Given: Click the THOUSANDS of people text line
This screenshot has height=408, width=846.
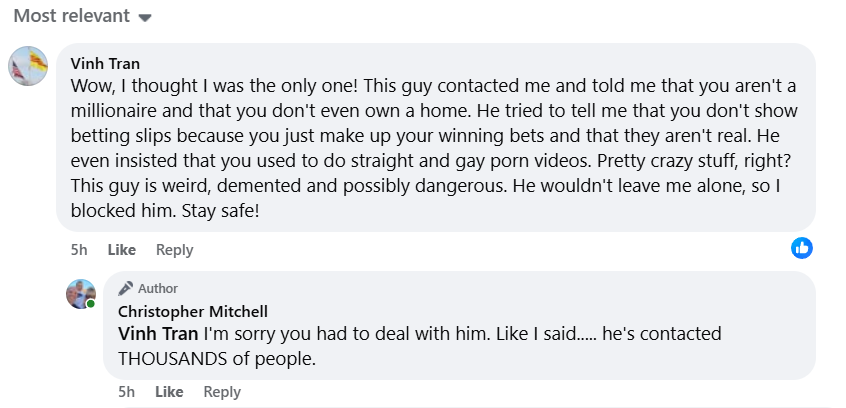Looking at the screenshot, I should [217, 358].
